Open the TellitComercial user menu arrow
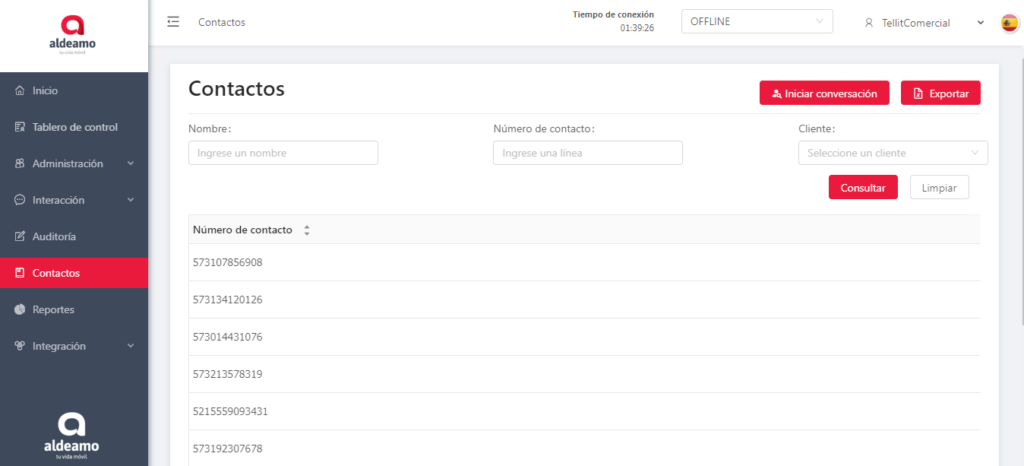Screen dimensions: 1024x466 point(980,23)
